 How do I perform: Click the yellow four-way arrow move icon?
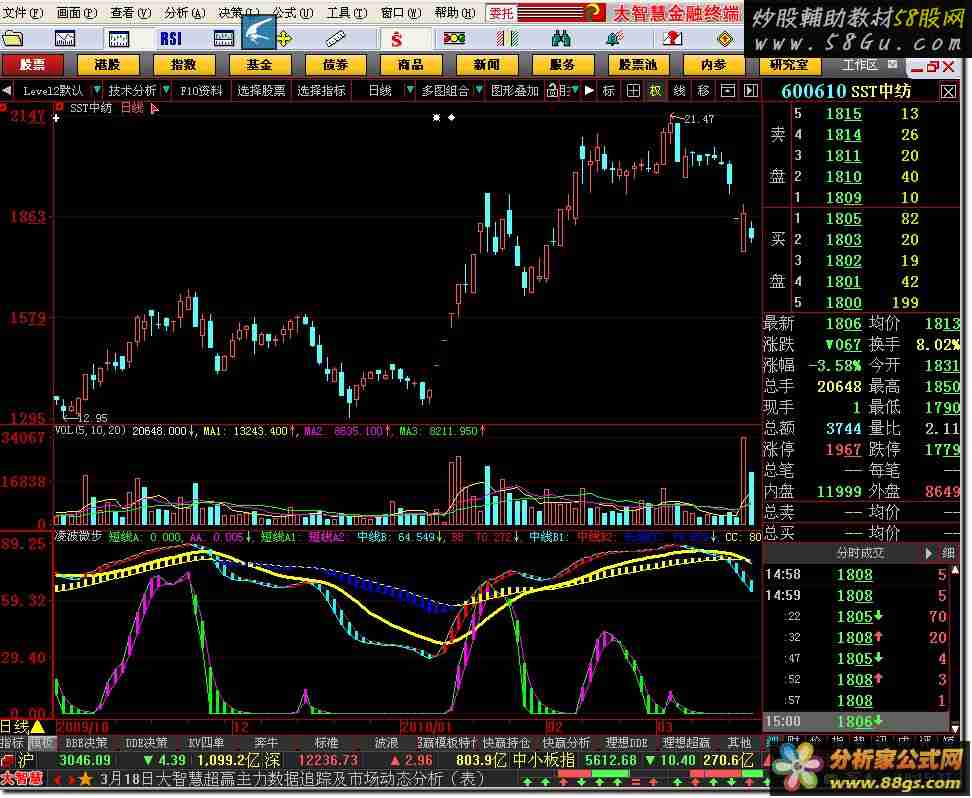pos(285,39)
